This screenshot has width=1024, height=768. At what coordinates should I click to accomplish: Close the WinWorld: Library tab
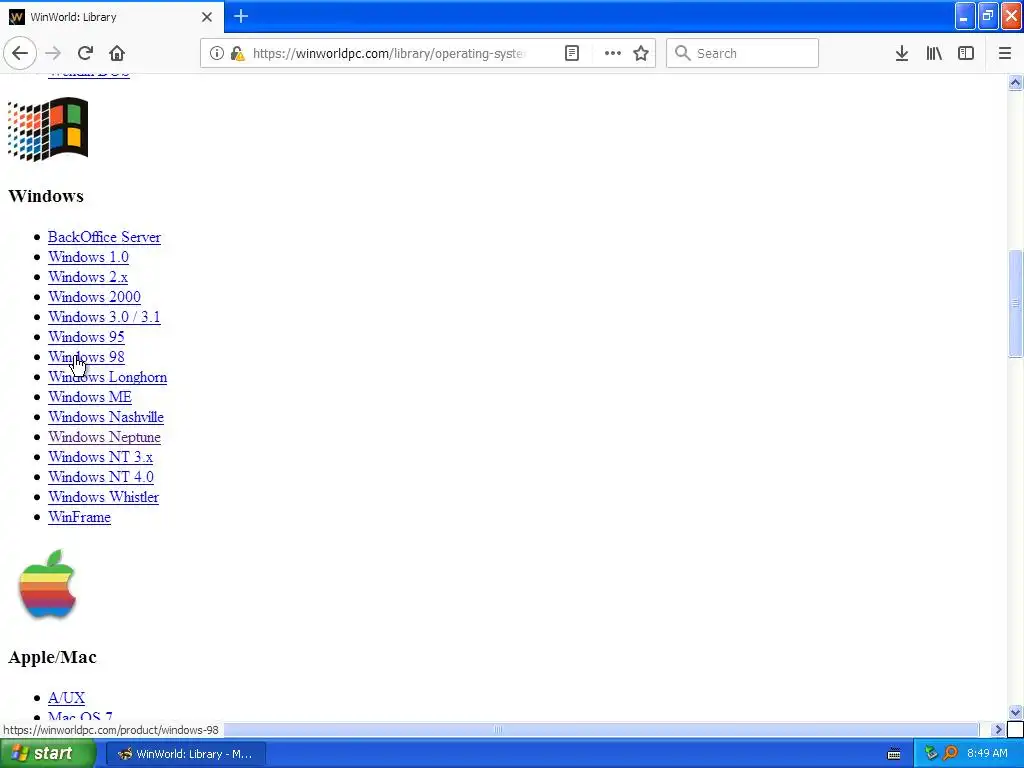pos(207,17)
